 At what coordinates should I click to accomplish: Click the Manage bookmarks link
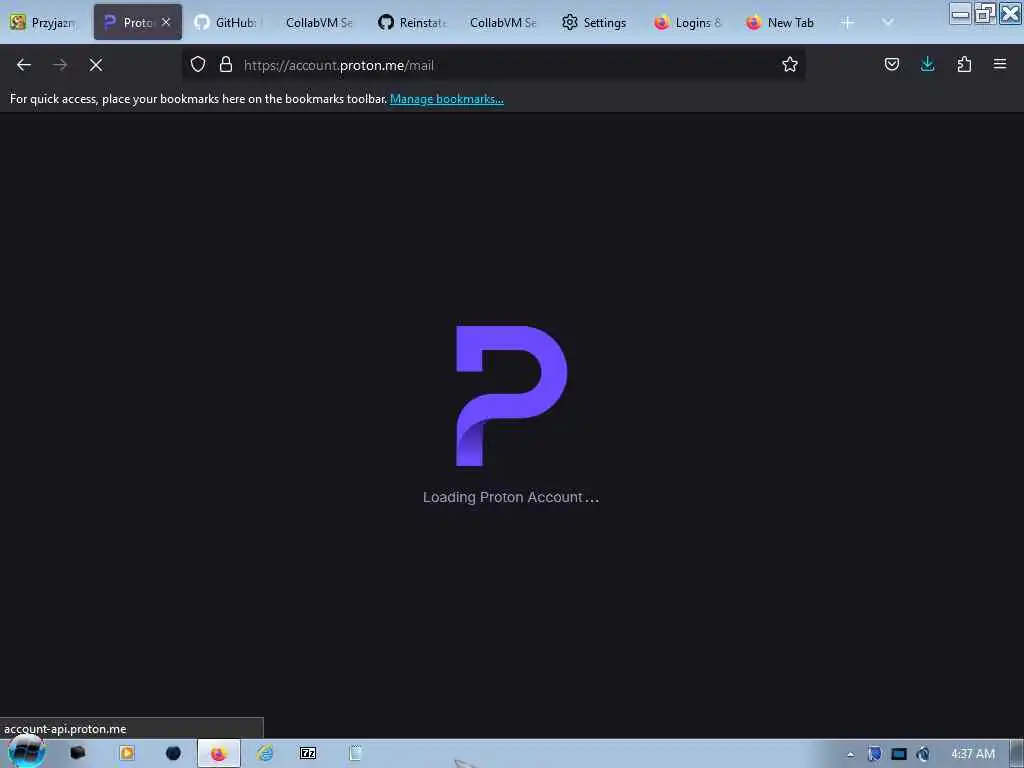(447, 99)
